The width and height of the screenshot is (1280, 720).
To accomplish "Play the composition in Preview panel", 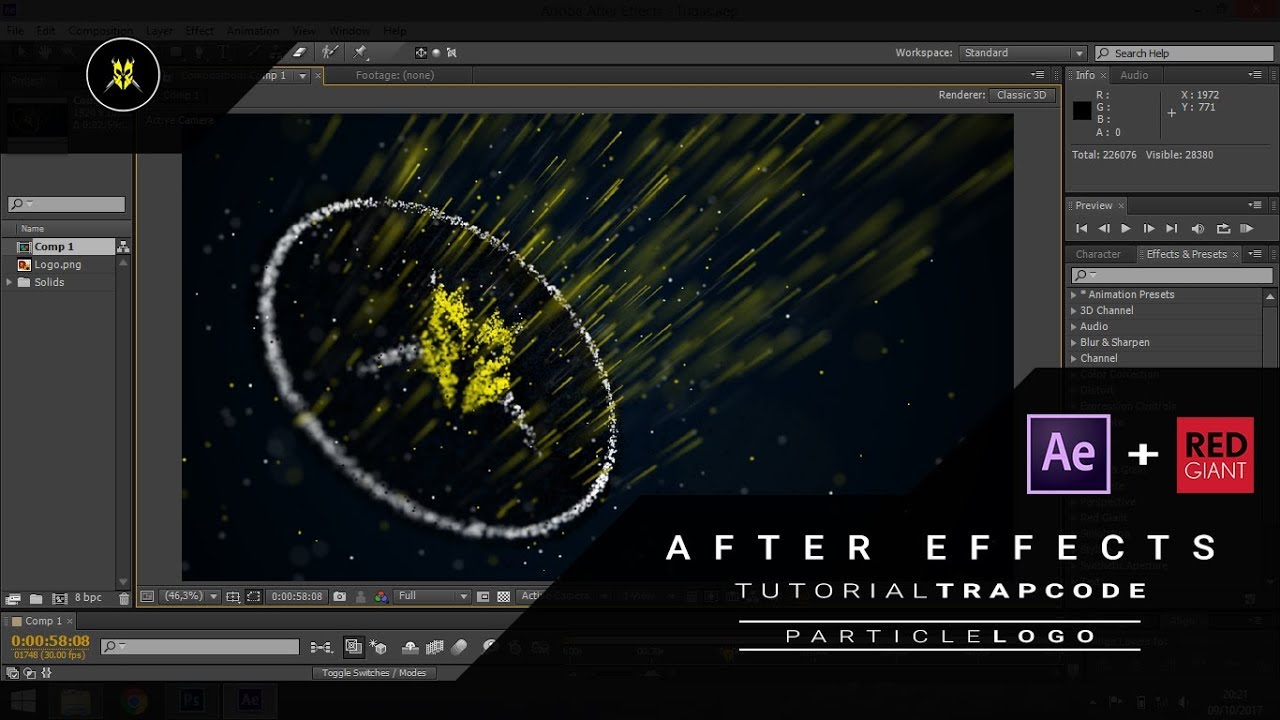I will click(x=1126, y=229).
